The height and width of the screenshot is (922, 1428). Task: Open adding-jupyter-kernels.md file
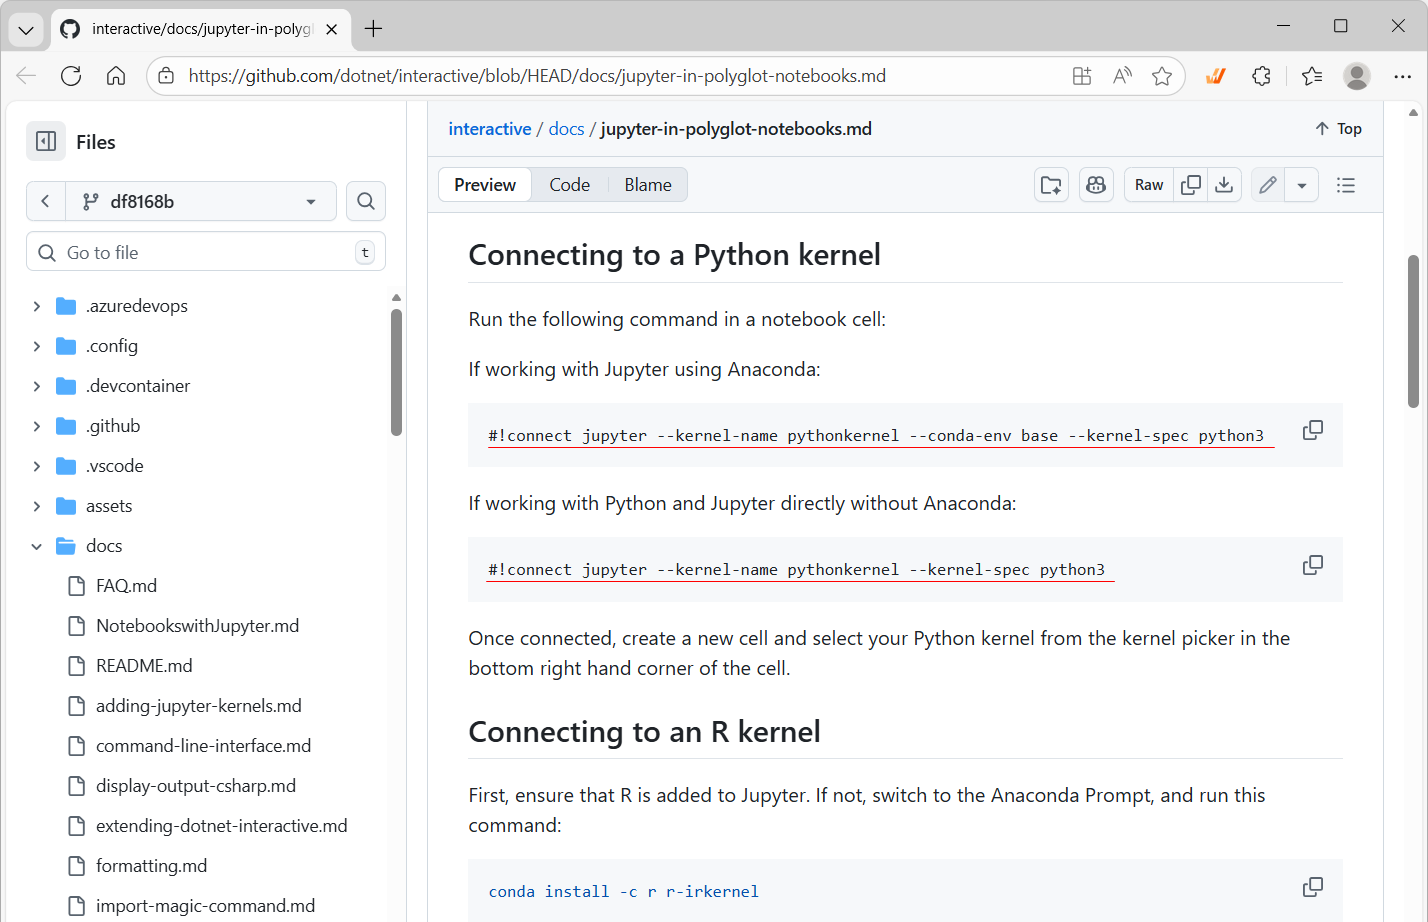coord(198,706)
